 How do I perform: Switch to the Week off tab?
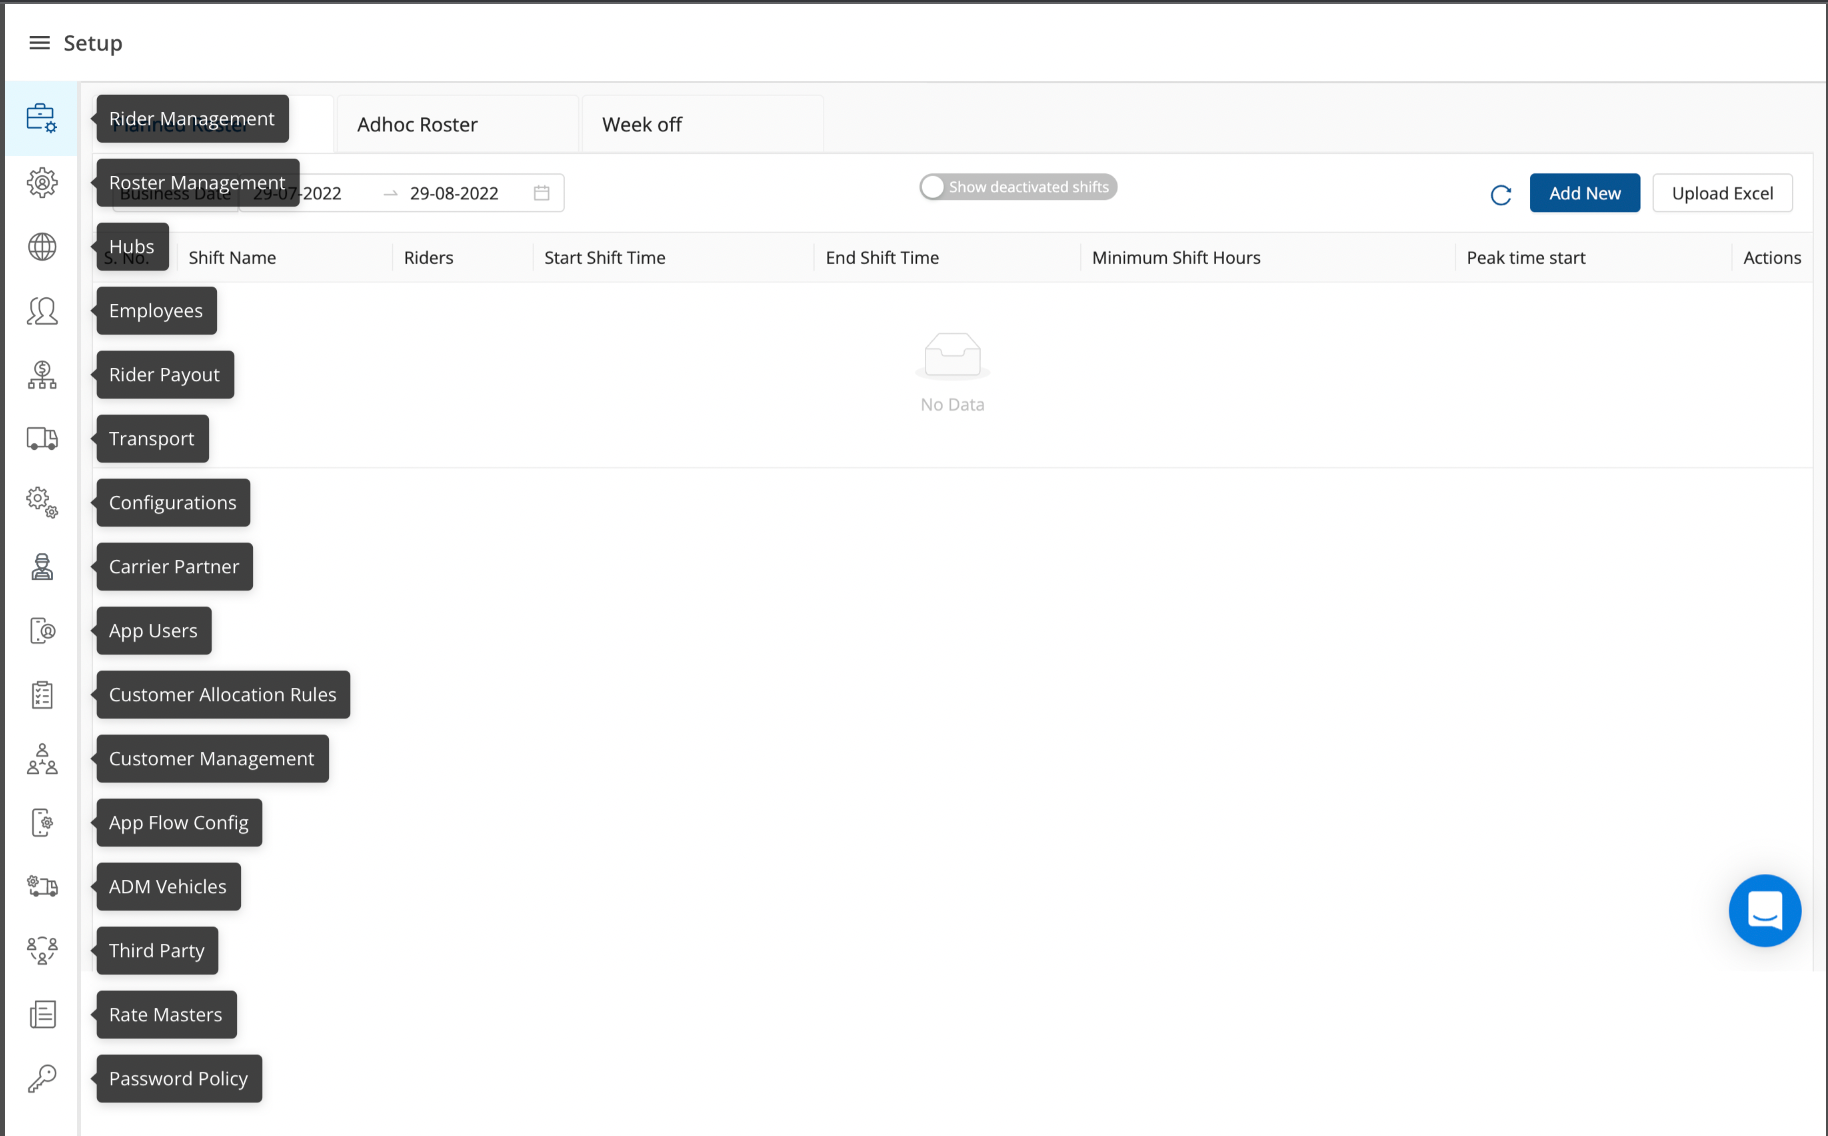[641, 125]
